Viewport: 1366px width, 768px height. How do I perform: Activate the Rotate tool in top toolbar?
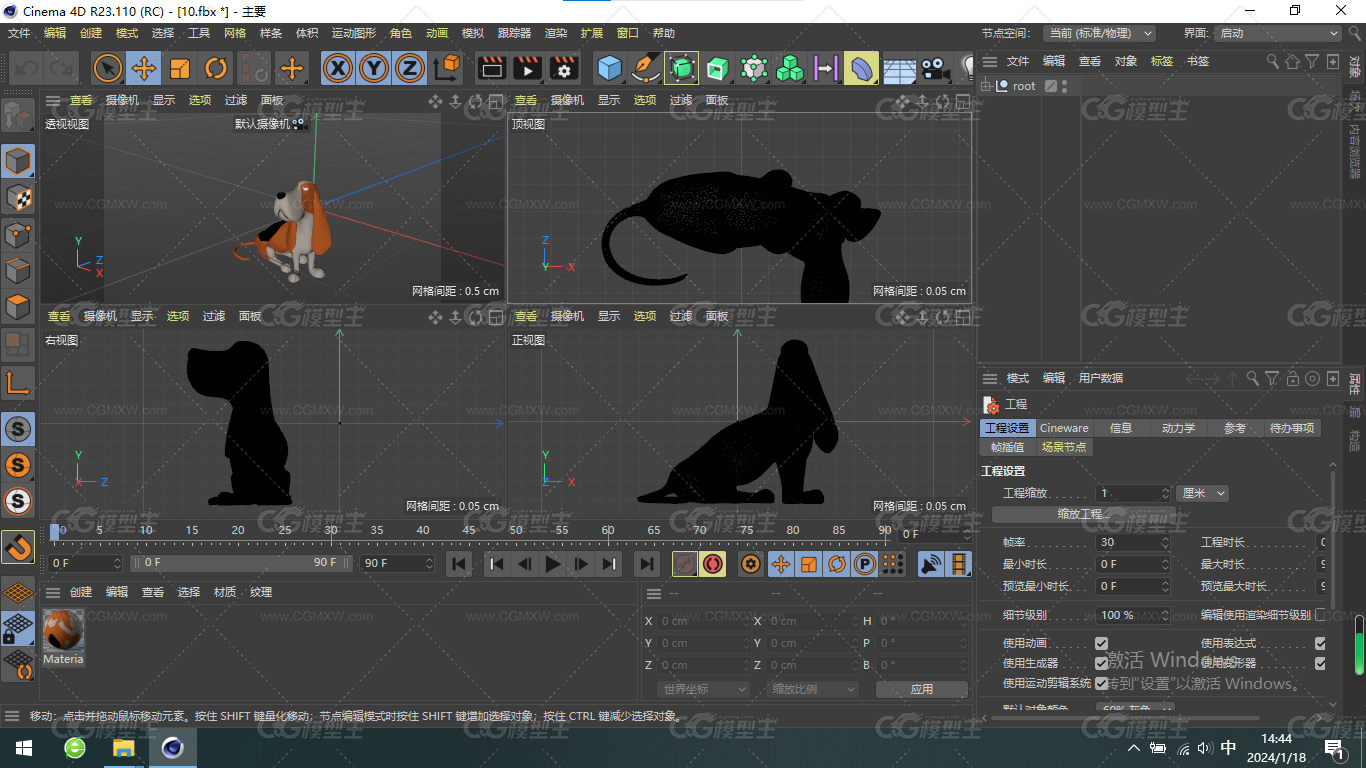point(216,68)
